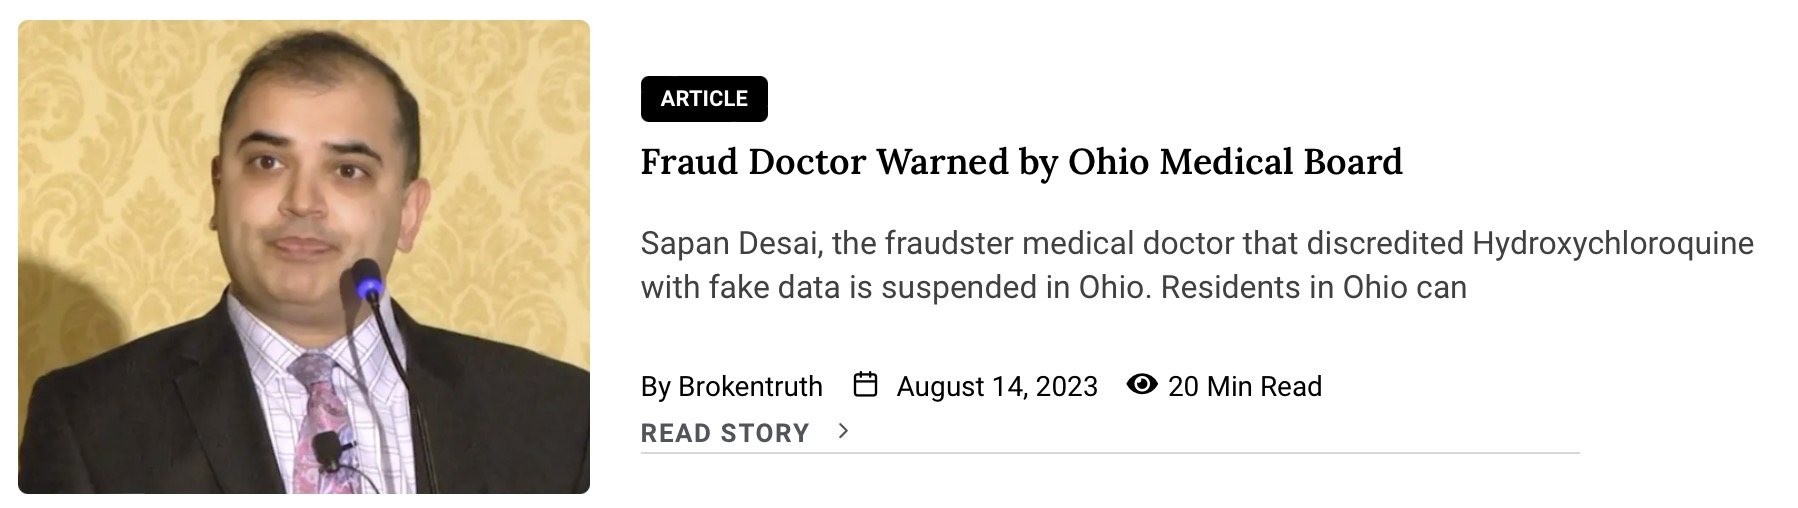The height and width of the screenshot is (508, 1798).
Task: Click the article thumbnail photo
Action: (304, 256)
